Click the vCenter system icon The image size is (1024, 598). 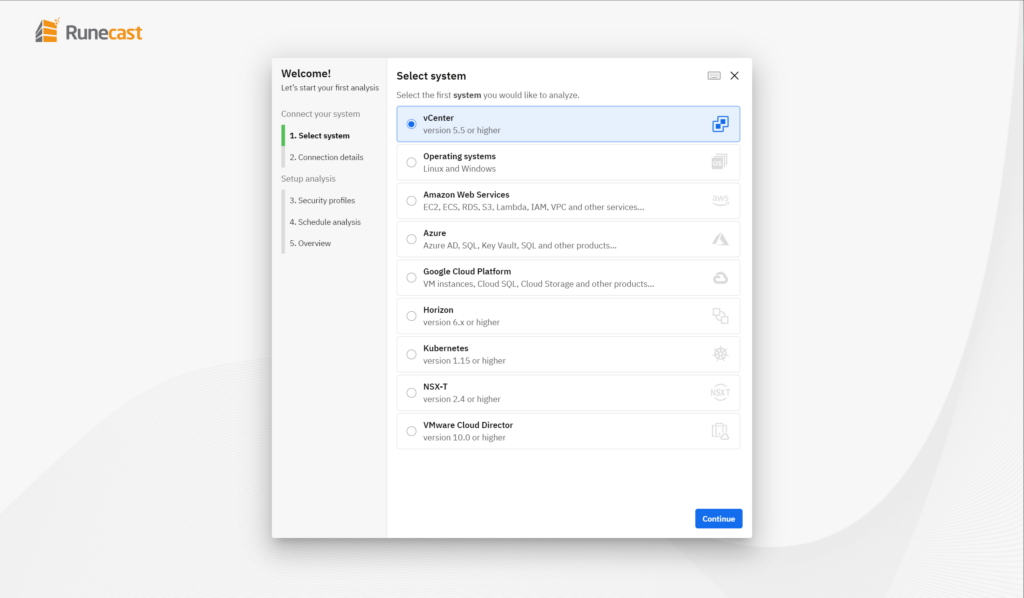[x=720, y=124]
